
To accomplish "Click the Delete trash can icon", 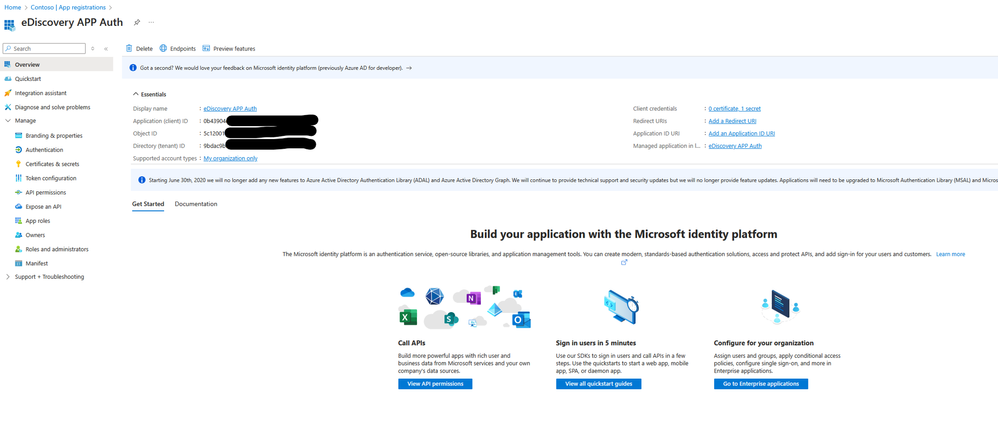I will [129, 48].
